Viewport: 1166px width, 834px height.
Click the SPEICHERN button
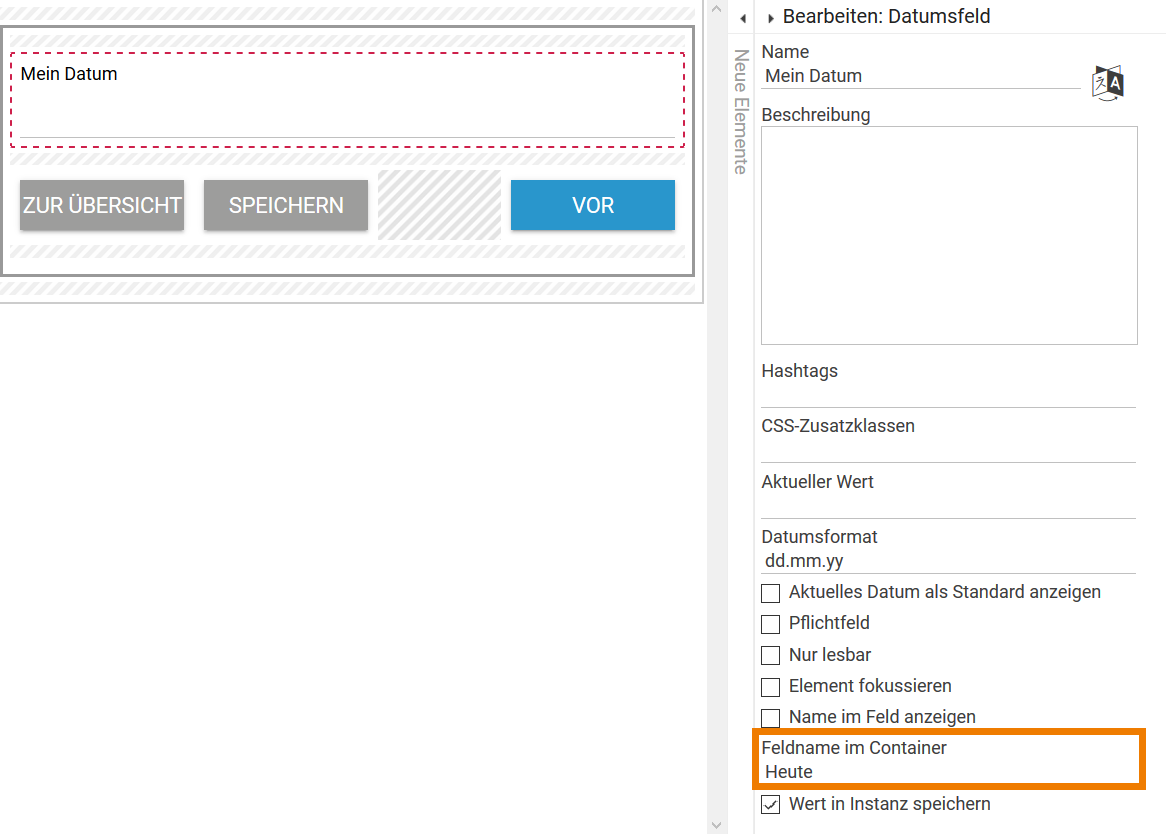point(286,205)
